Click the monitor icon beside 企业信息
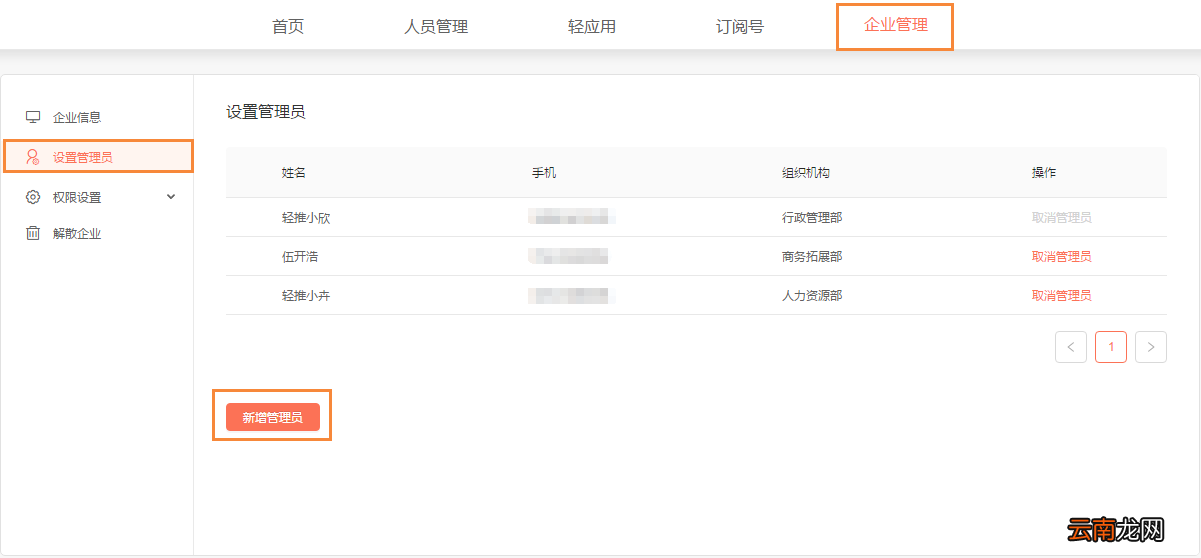The image size is (1201, 558). tap(33, 117)
